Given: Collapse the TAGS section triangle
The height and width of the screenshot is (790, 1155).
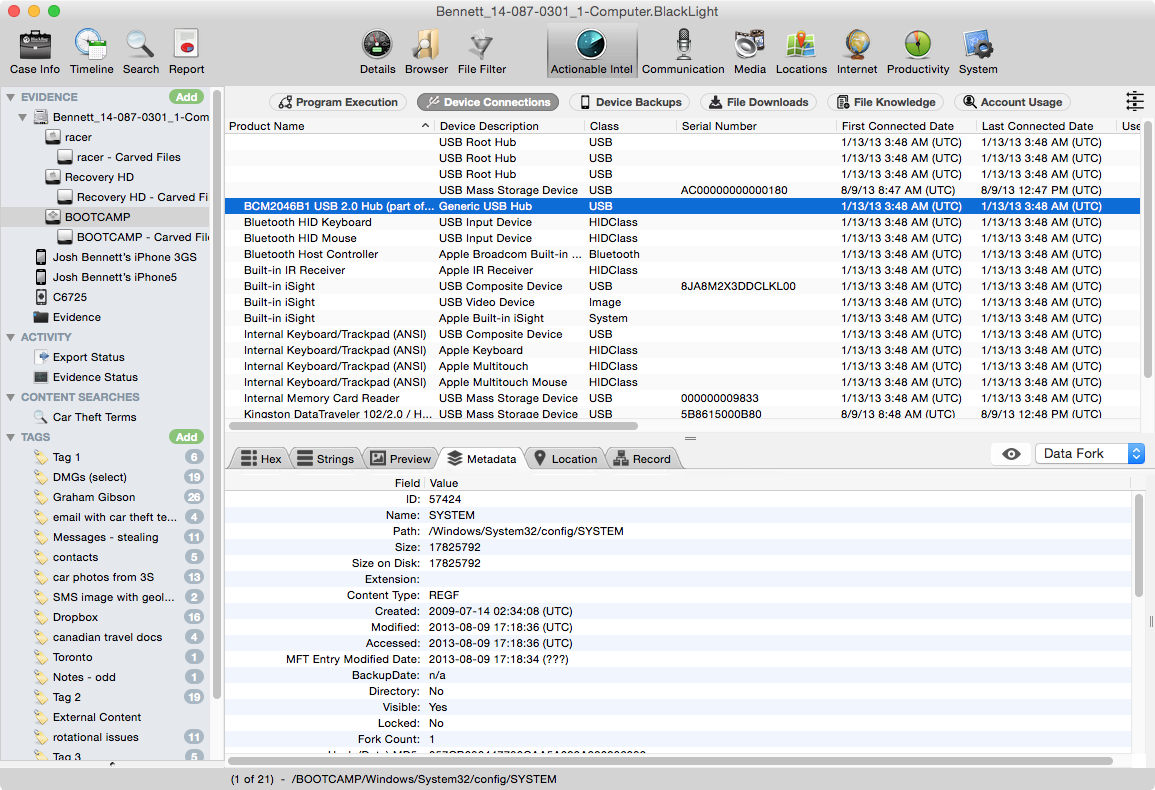Looking at the screenshot, I should coord(11,437).
